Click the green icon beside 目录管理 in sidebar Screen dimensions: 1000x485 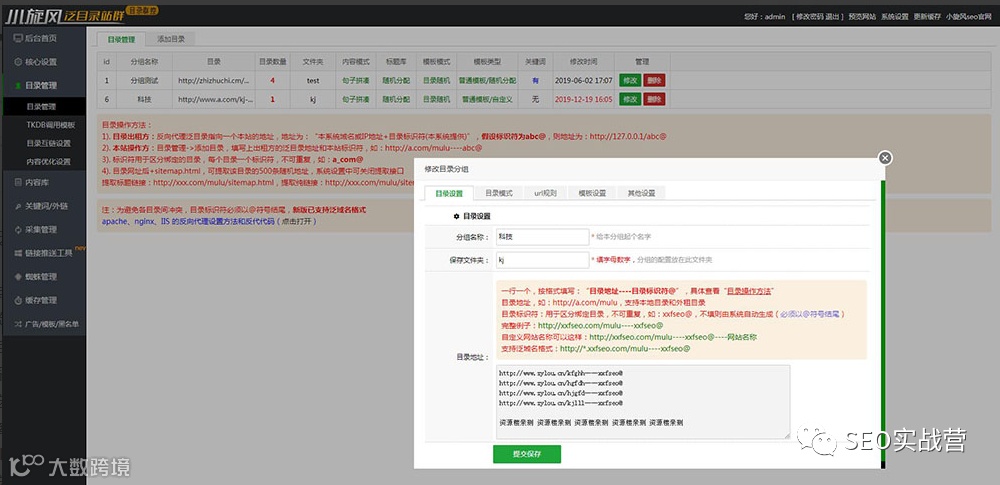pos(18,86)
